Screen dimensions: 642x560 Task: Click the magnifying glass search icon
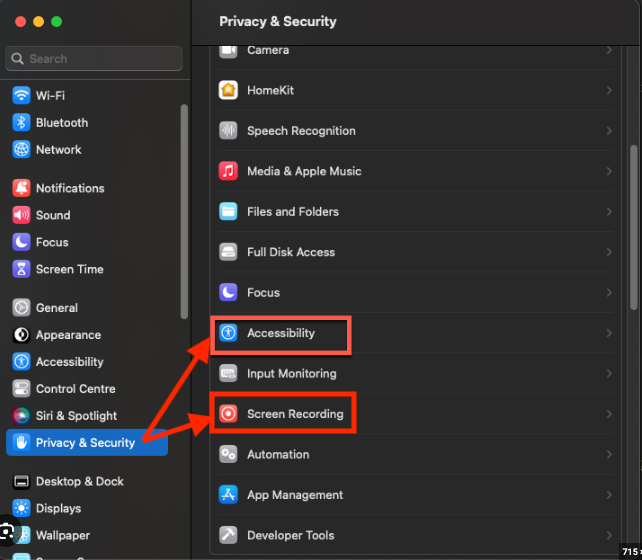pos(17,59)
